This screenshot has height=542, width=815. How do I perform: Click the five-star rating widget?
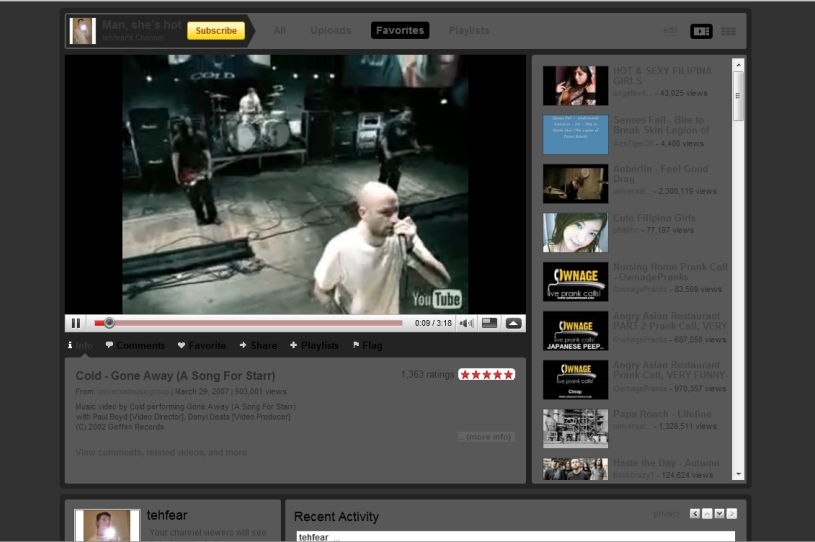pos(487,375)
